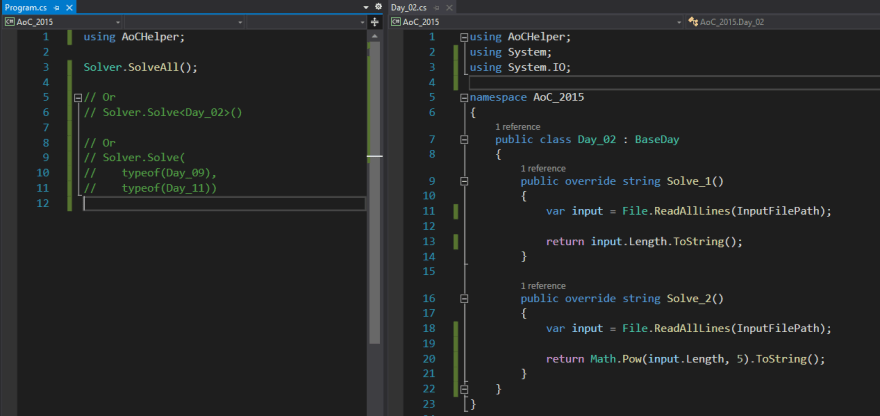Open '1 reference' link above Day_02 class

tap(517, 127)
